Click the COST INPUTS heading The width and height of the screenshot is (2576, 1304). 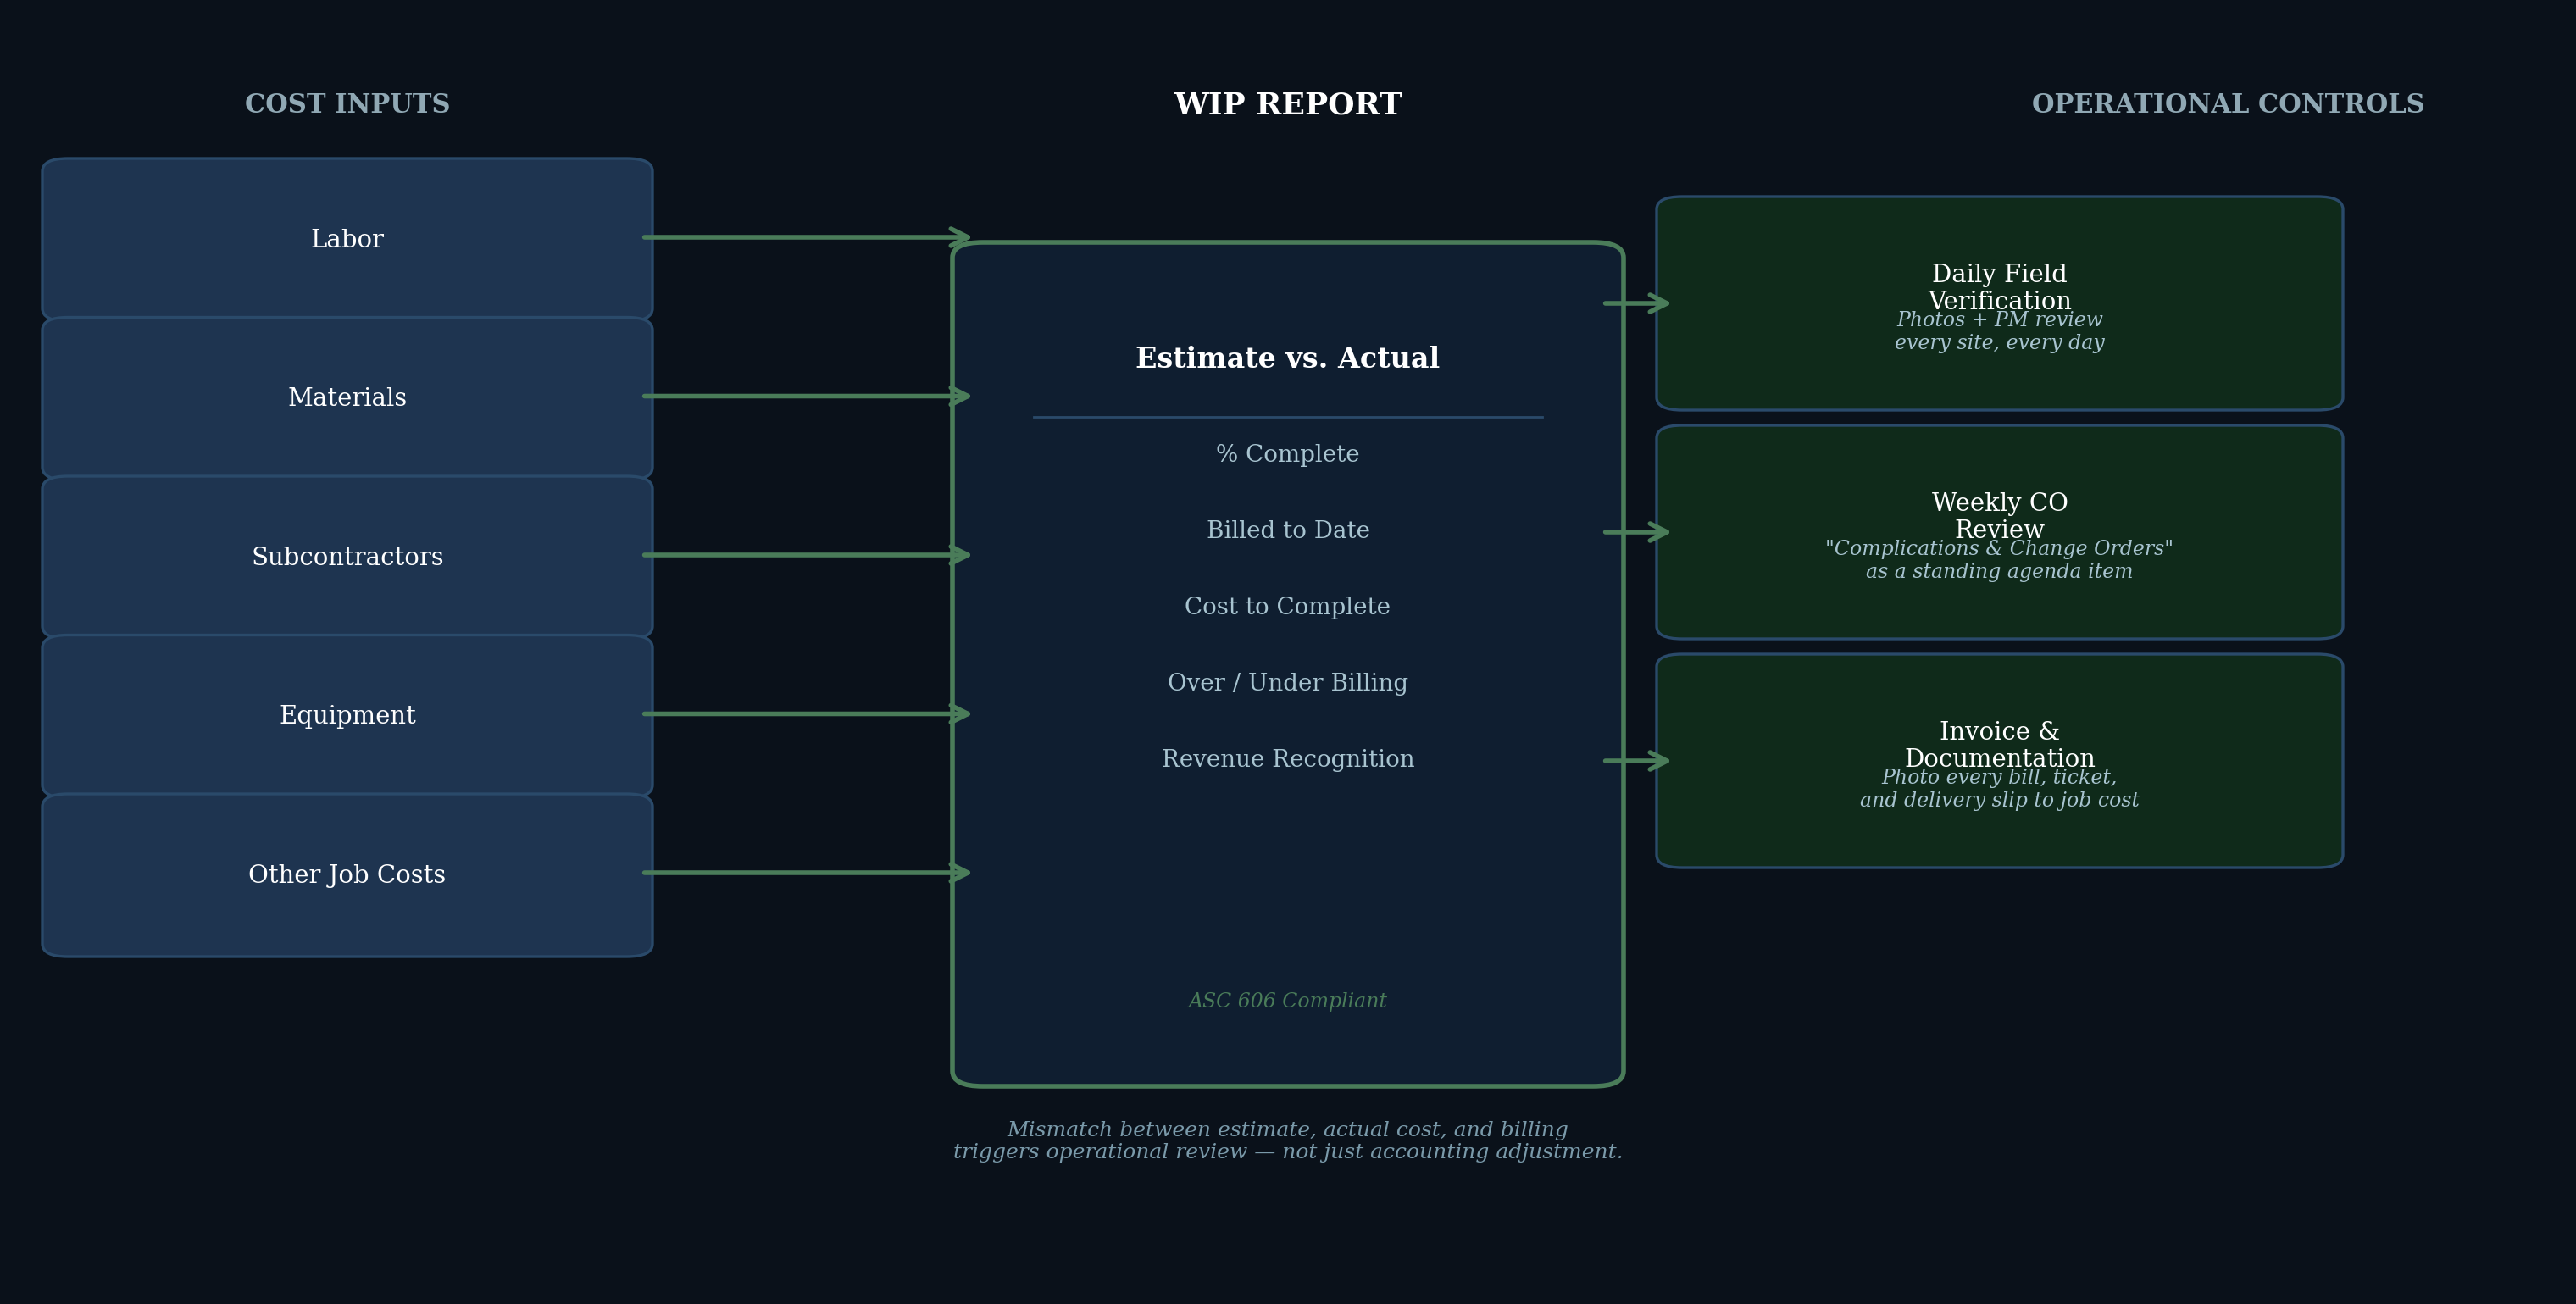click(347, 104)
